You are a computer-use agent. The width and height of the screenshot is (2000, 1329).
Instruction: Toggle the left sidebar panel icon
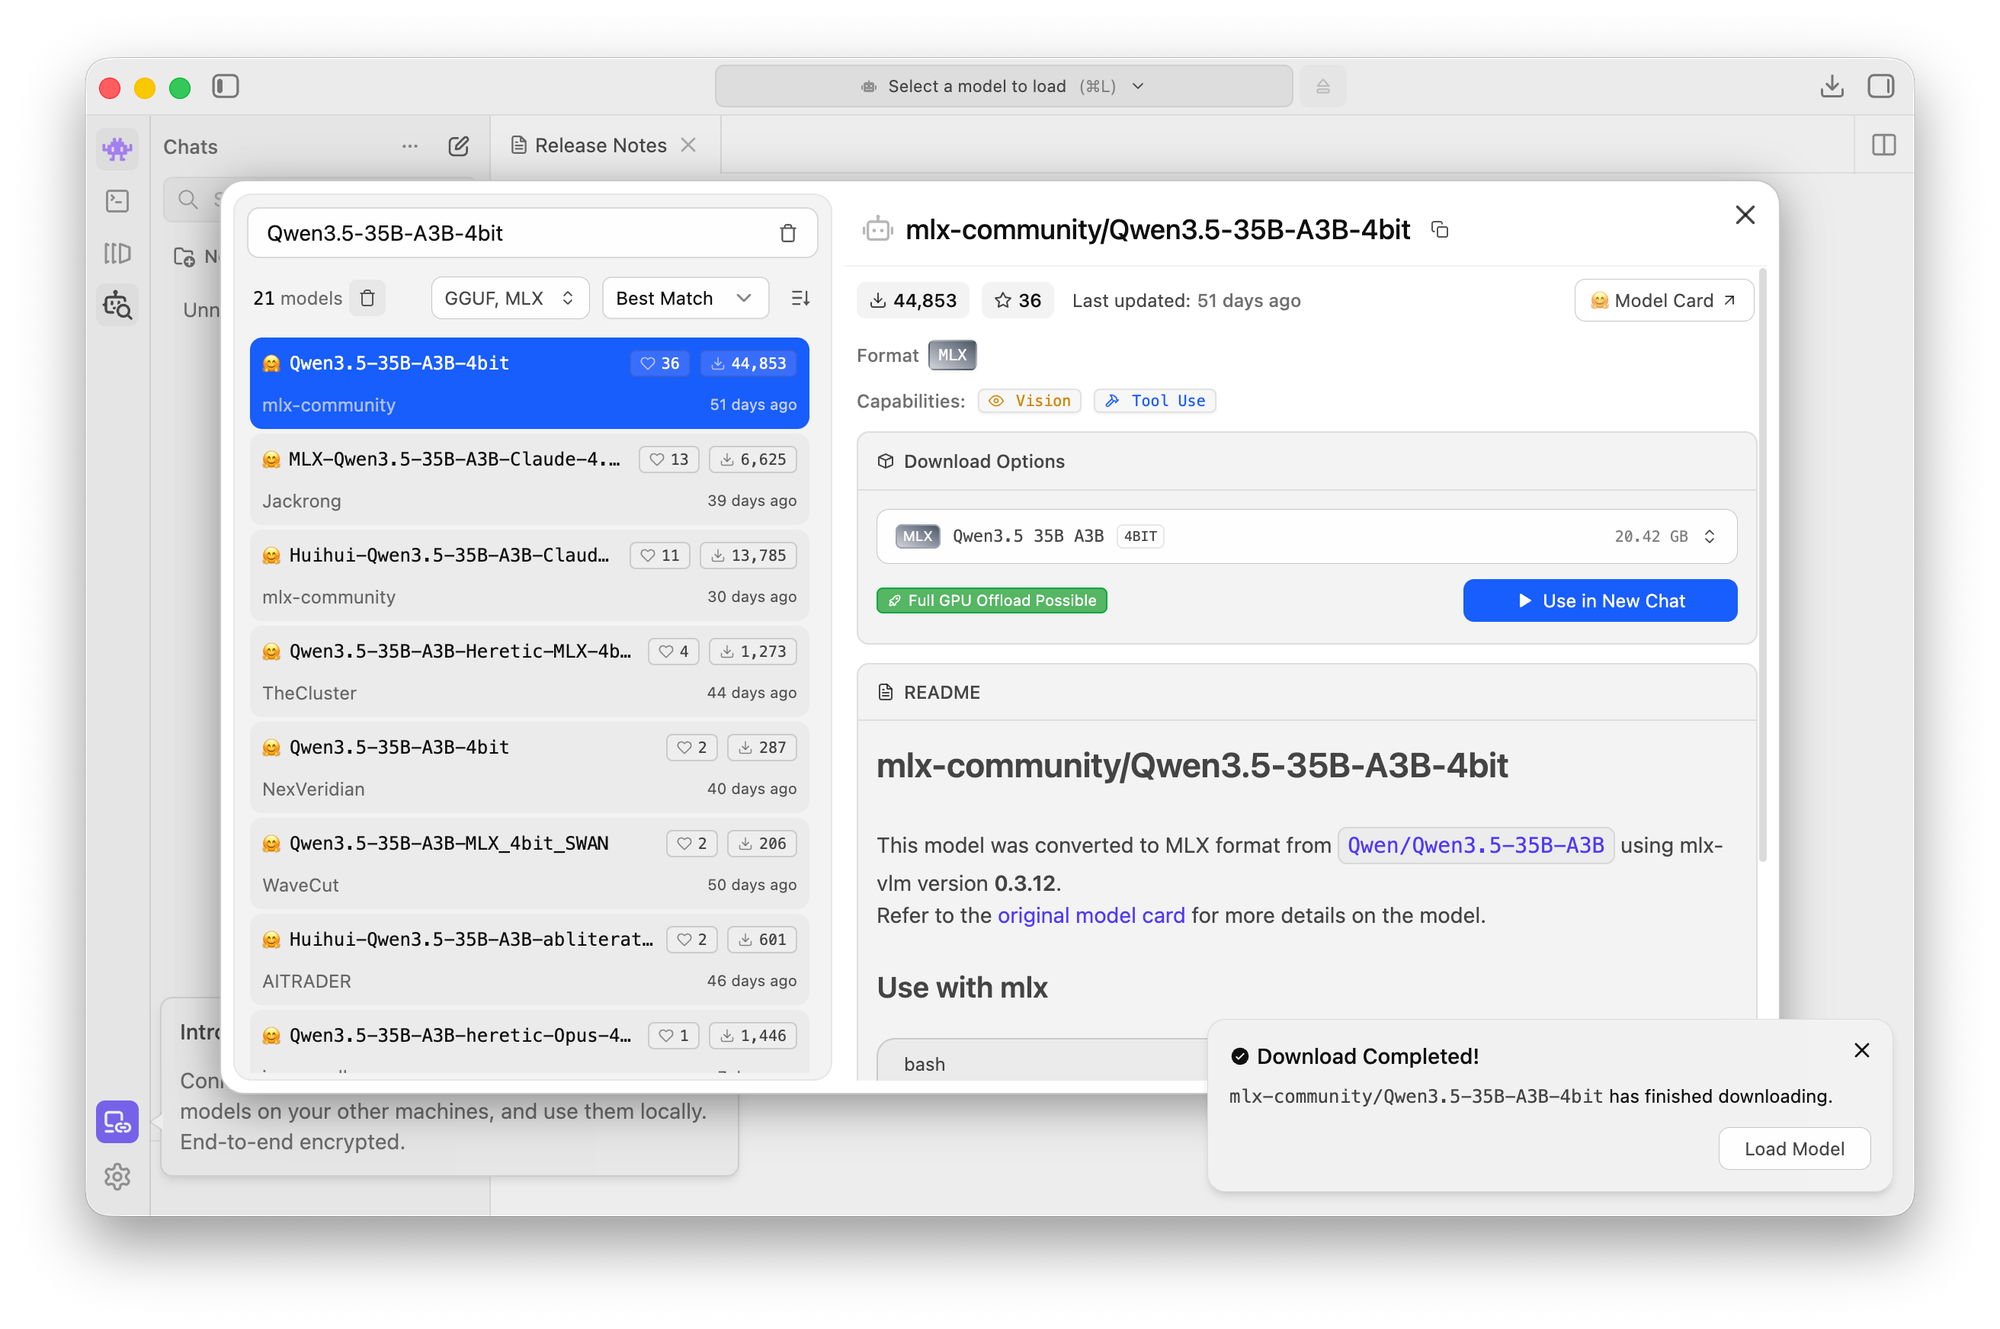(226, 87)
